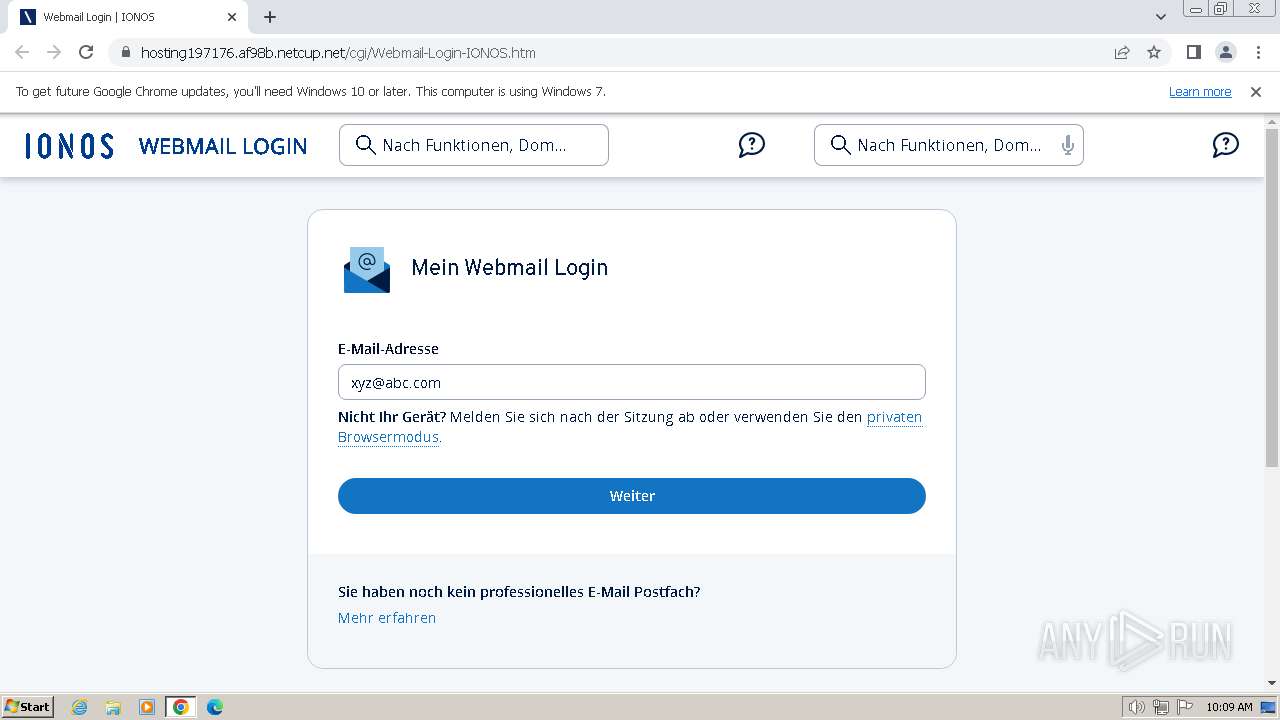Open a new browser tab
The image size is (1280, 720).
click(x=270, y=17)
